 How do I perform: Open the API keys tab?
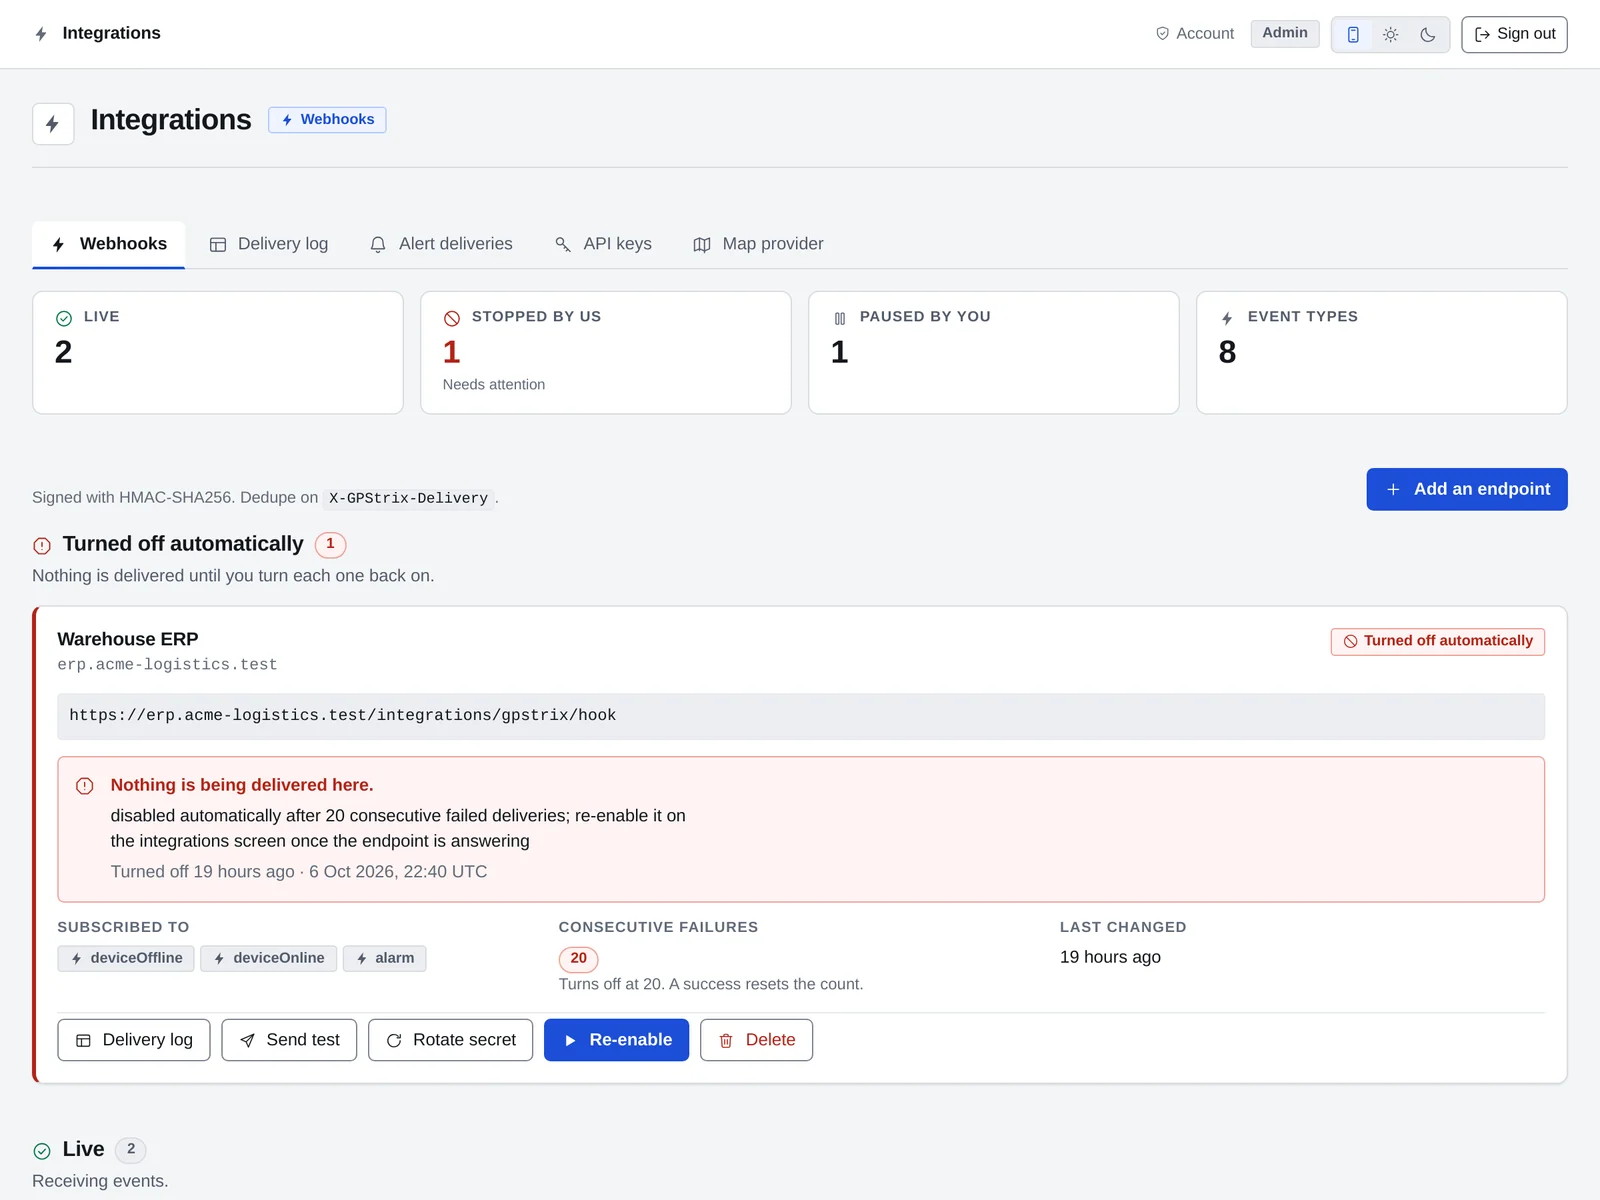click(603, 244)
